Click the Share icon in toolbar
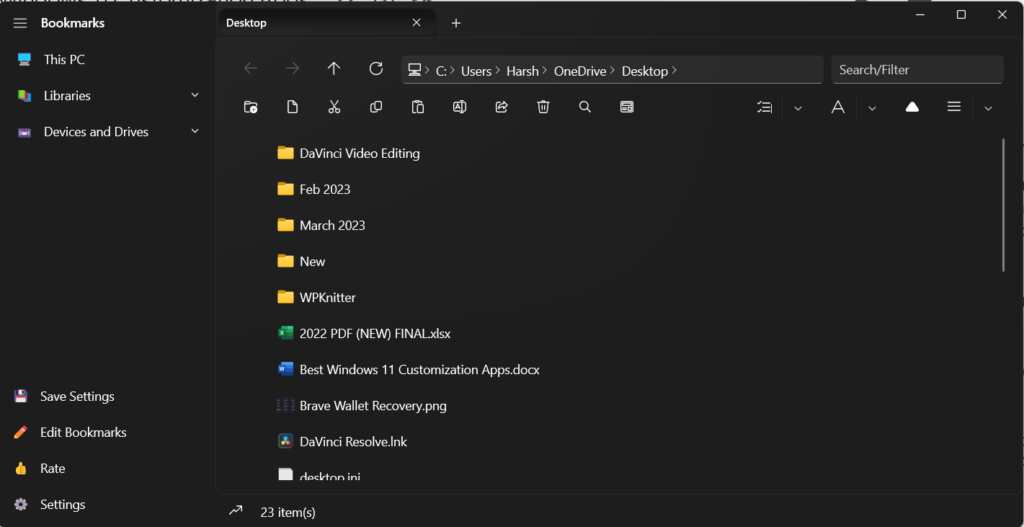This screenshot has height=527, width=1024. pyautogui.click(x=501, y=107)
